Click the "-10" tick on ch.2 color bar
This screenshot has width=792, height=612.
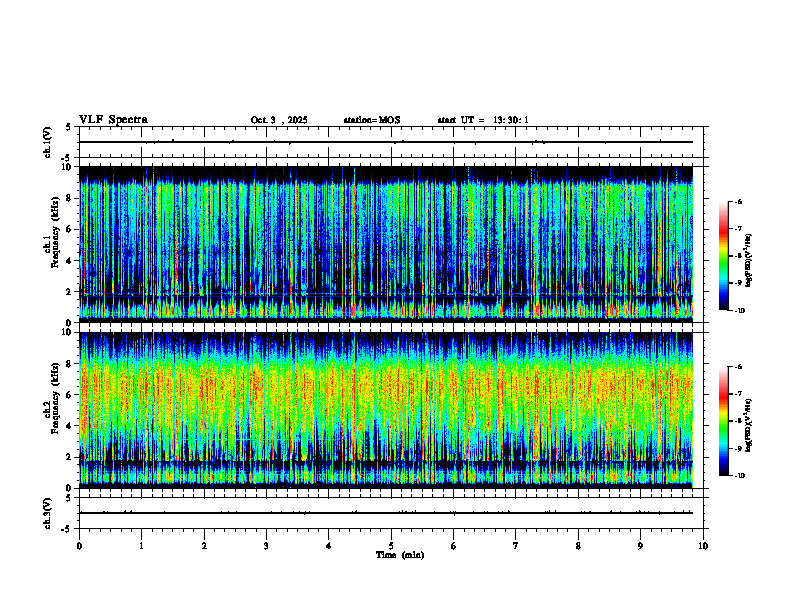pyautogui.click(x=739, y=476)
